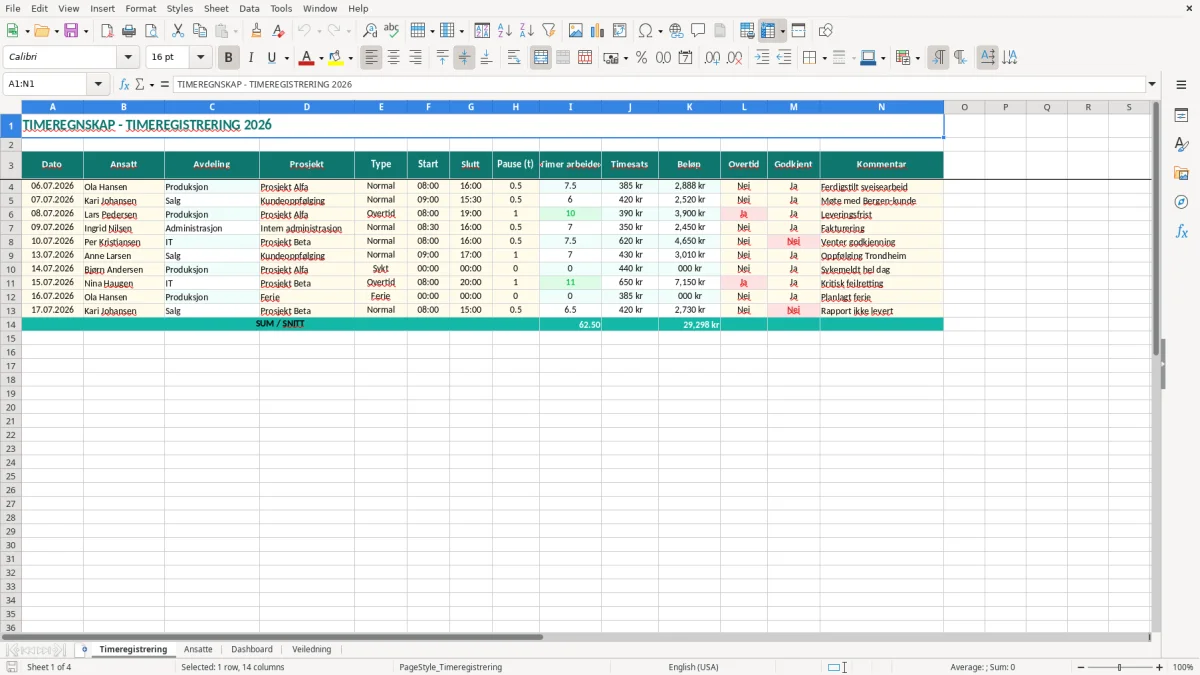Open the Navigator in the sidebar

pyautogui.click(x=1181, y=202)
